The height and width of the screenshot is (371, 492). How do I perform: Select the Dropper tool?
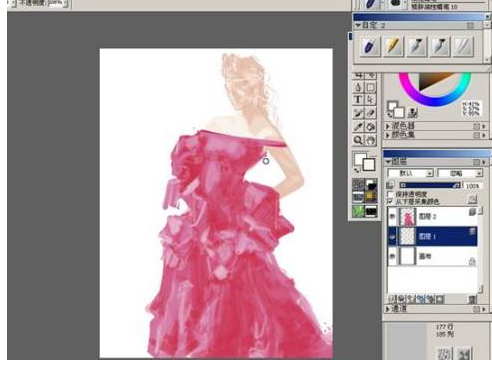pos(358,127)
